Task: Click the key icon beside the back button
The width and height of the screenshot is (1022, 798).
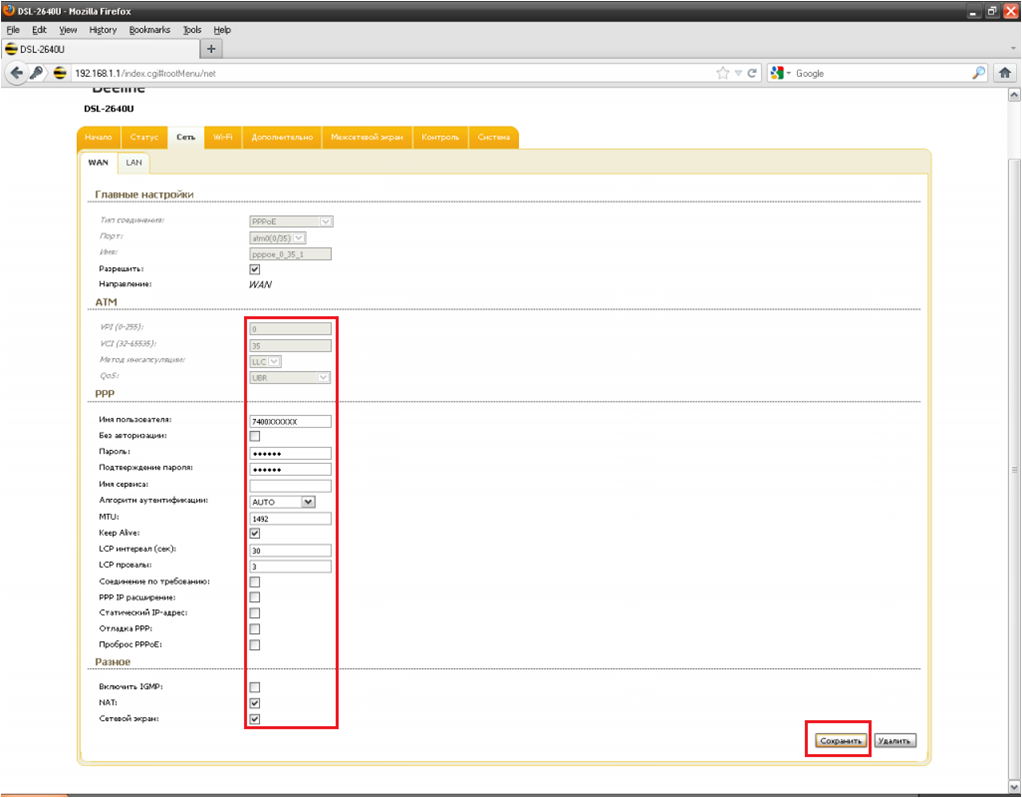Action: pyautogui.click(x=37, y=73)
